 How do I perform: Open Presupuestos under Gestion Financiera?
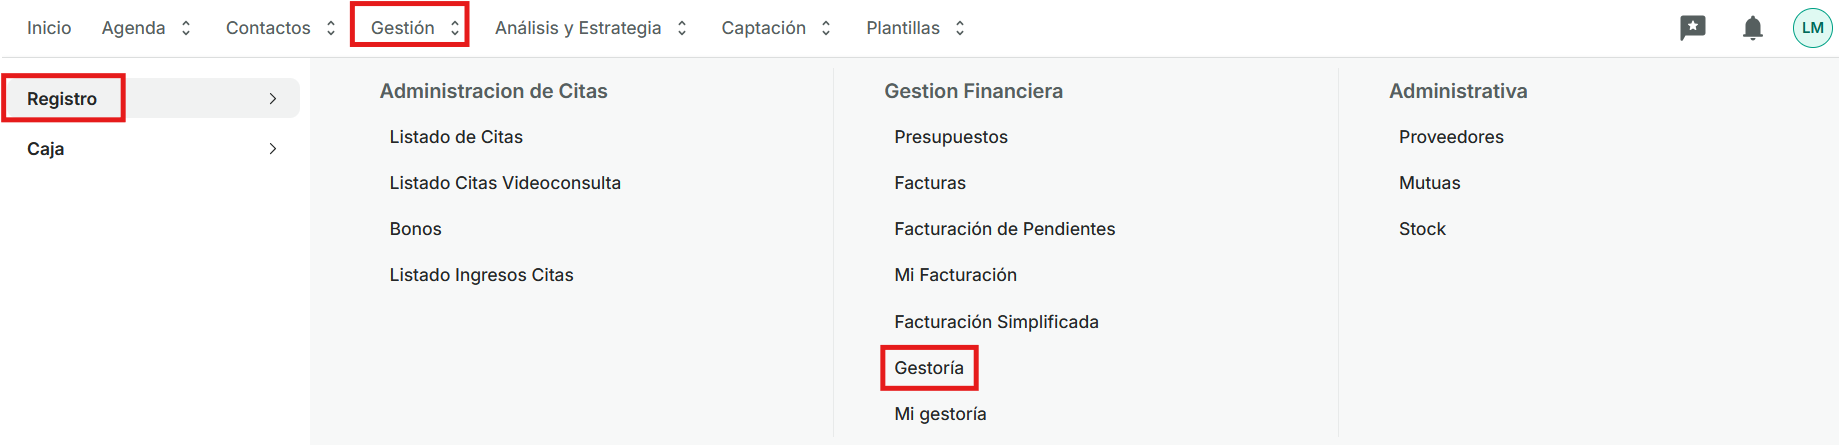pos(950,137)
